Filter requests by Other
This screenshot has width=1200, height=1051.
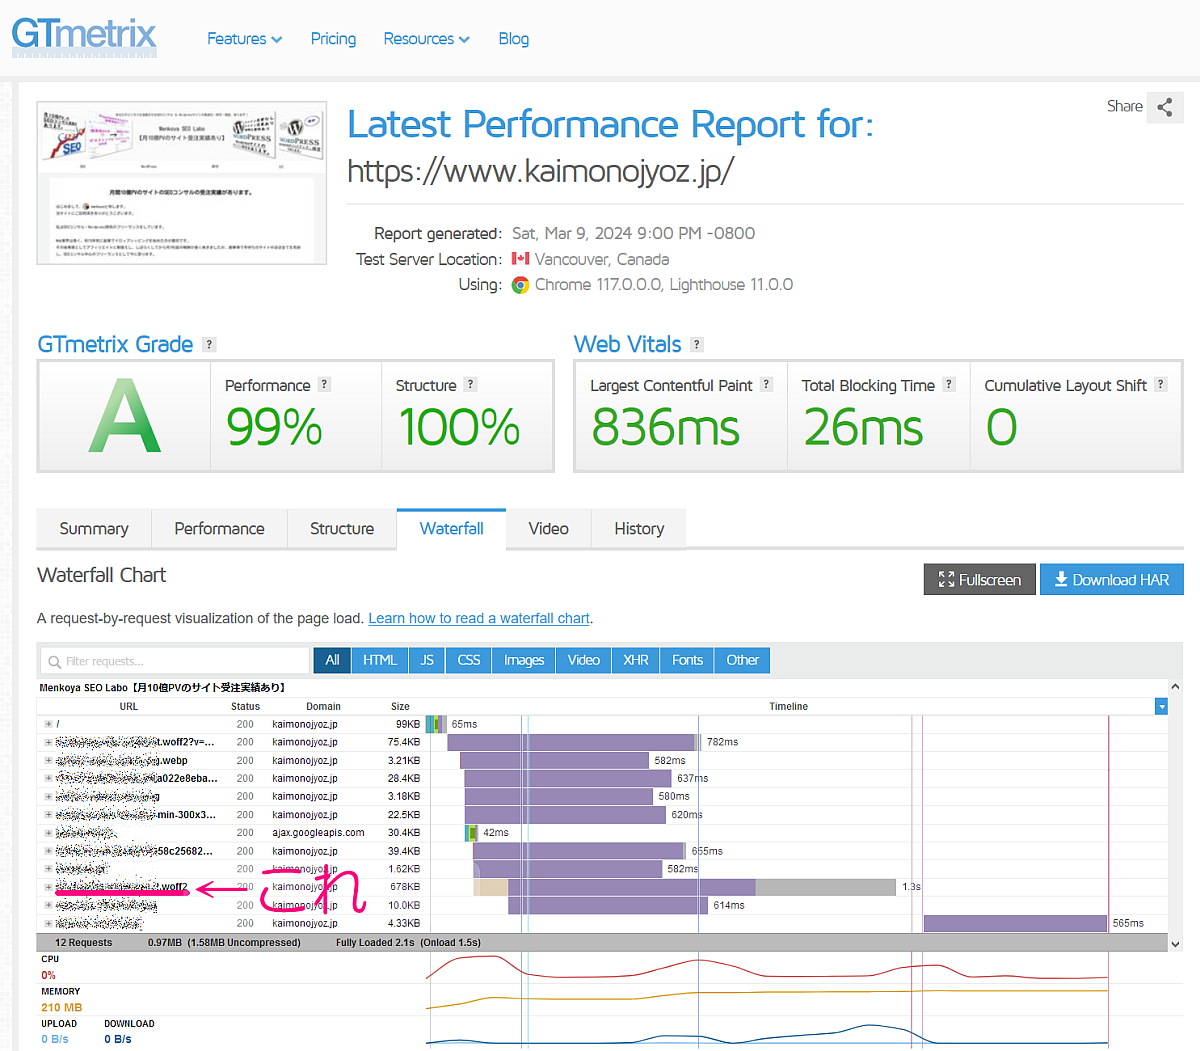(x=742, y=660)
